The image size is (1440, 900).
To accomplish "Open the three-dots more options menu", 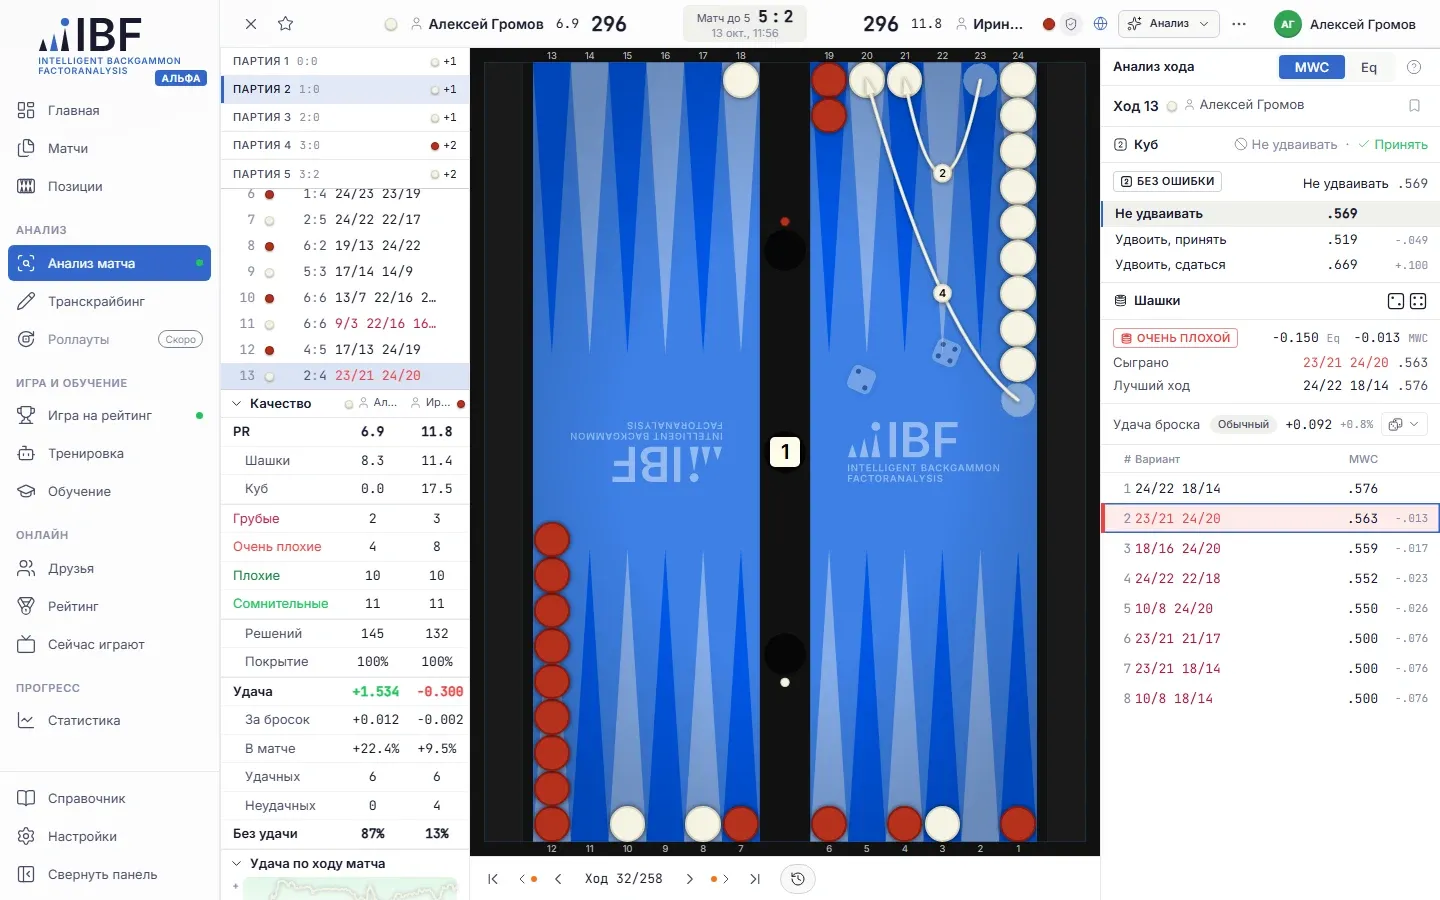I will [x=1239, y=24].
